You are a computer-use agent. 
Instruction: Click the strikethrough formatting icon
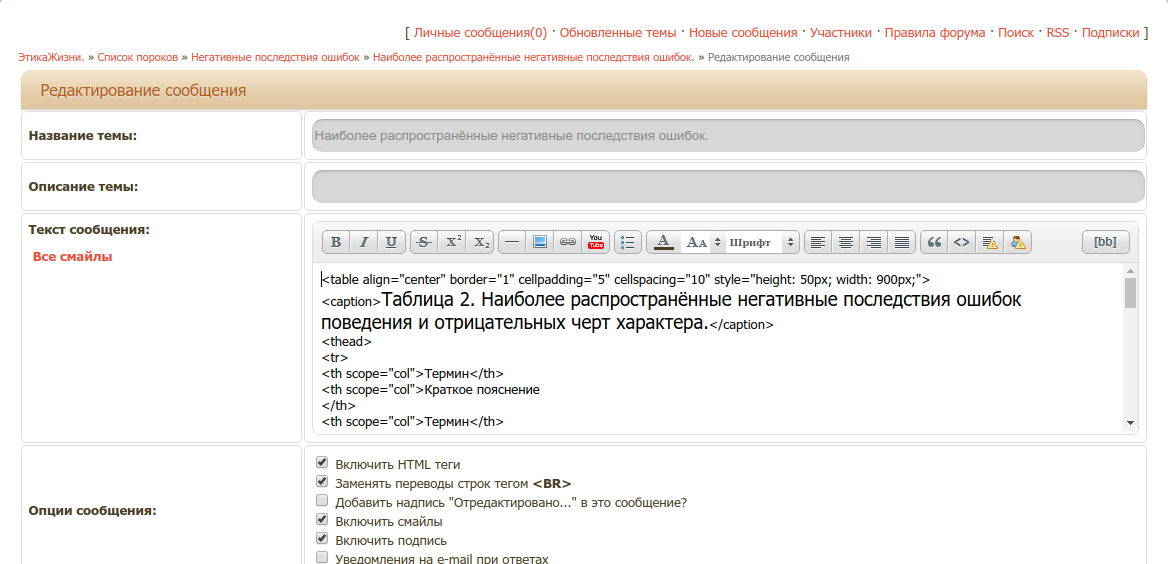coord(424,242)
